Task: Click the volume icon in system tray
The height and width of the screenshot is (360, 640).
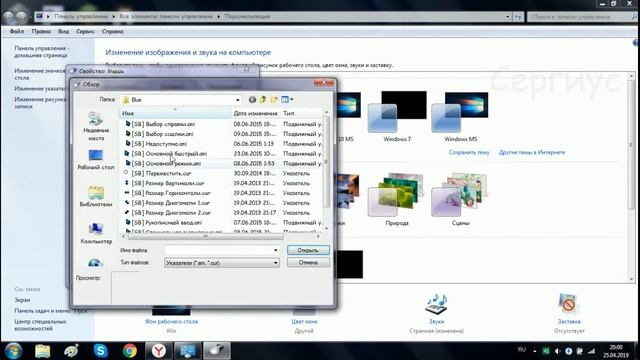Action: pos(558,351)
